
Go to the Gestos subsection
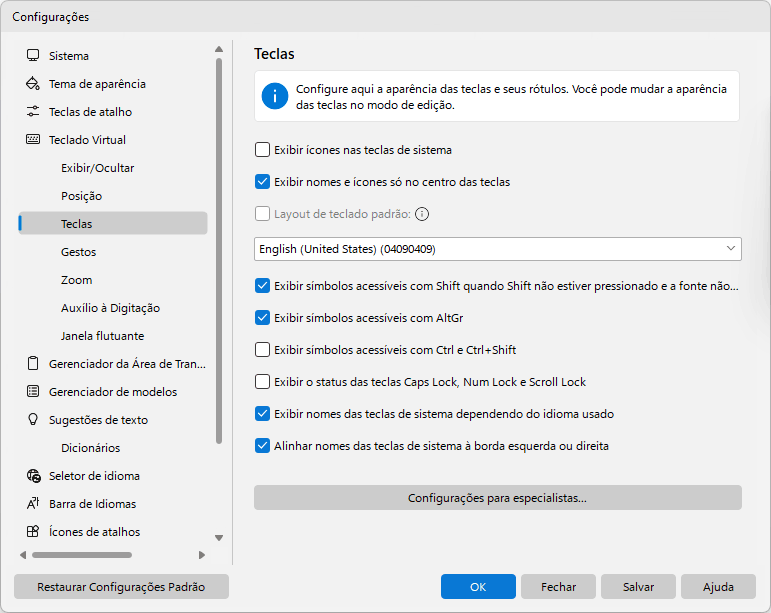tap(113, 252)
